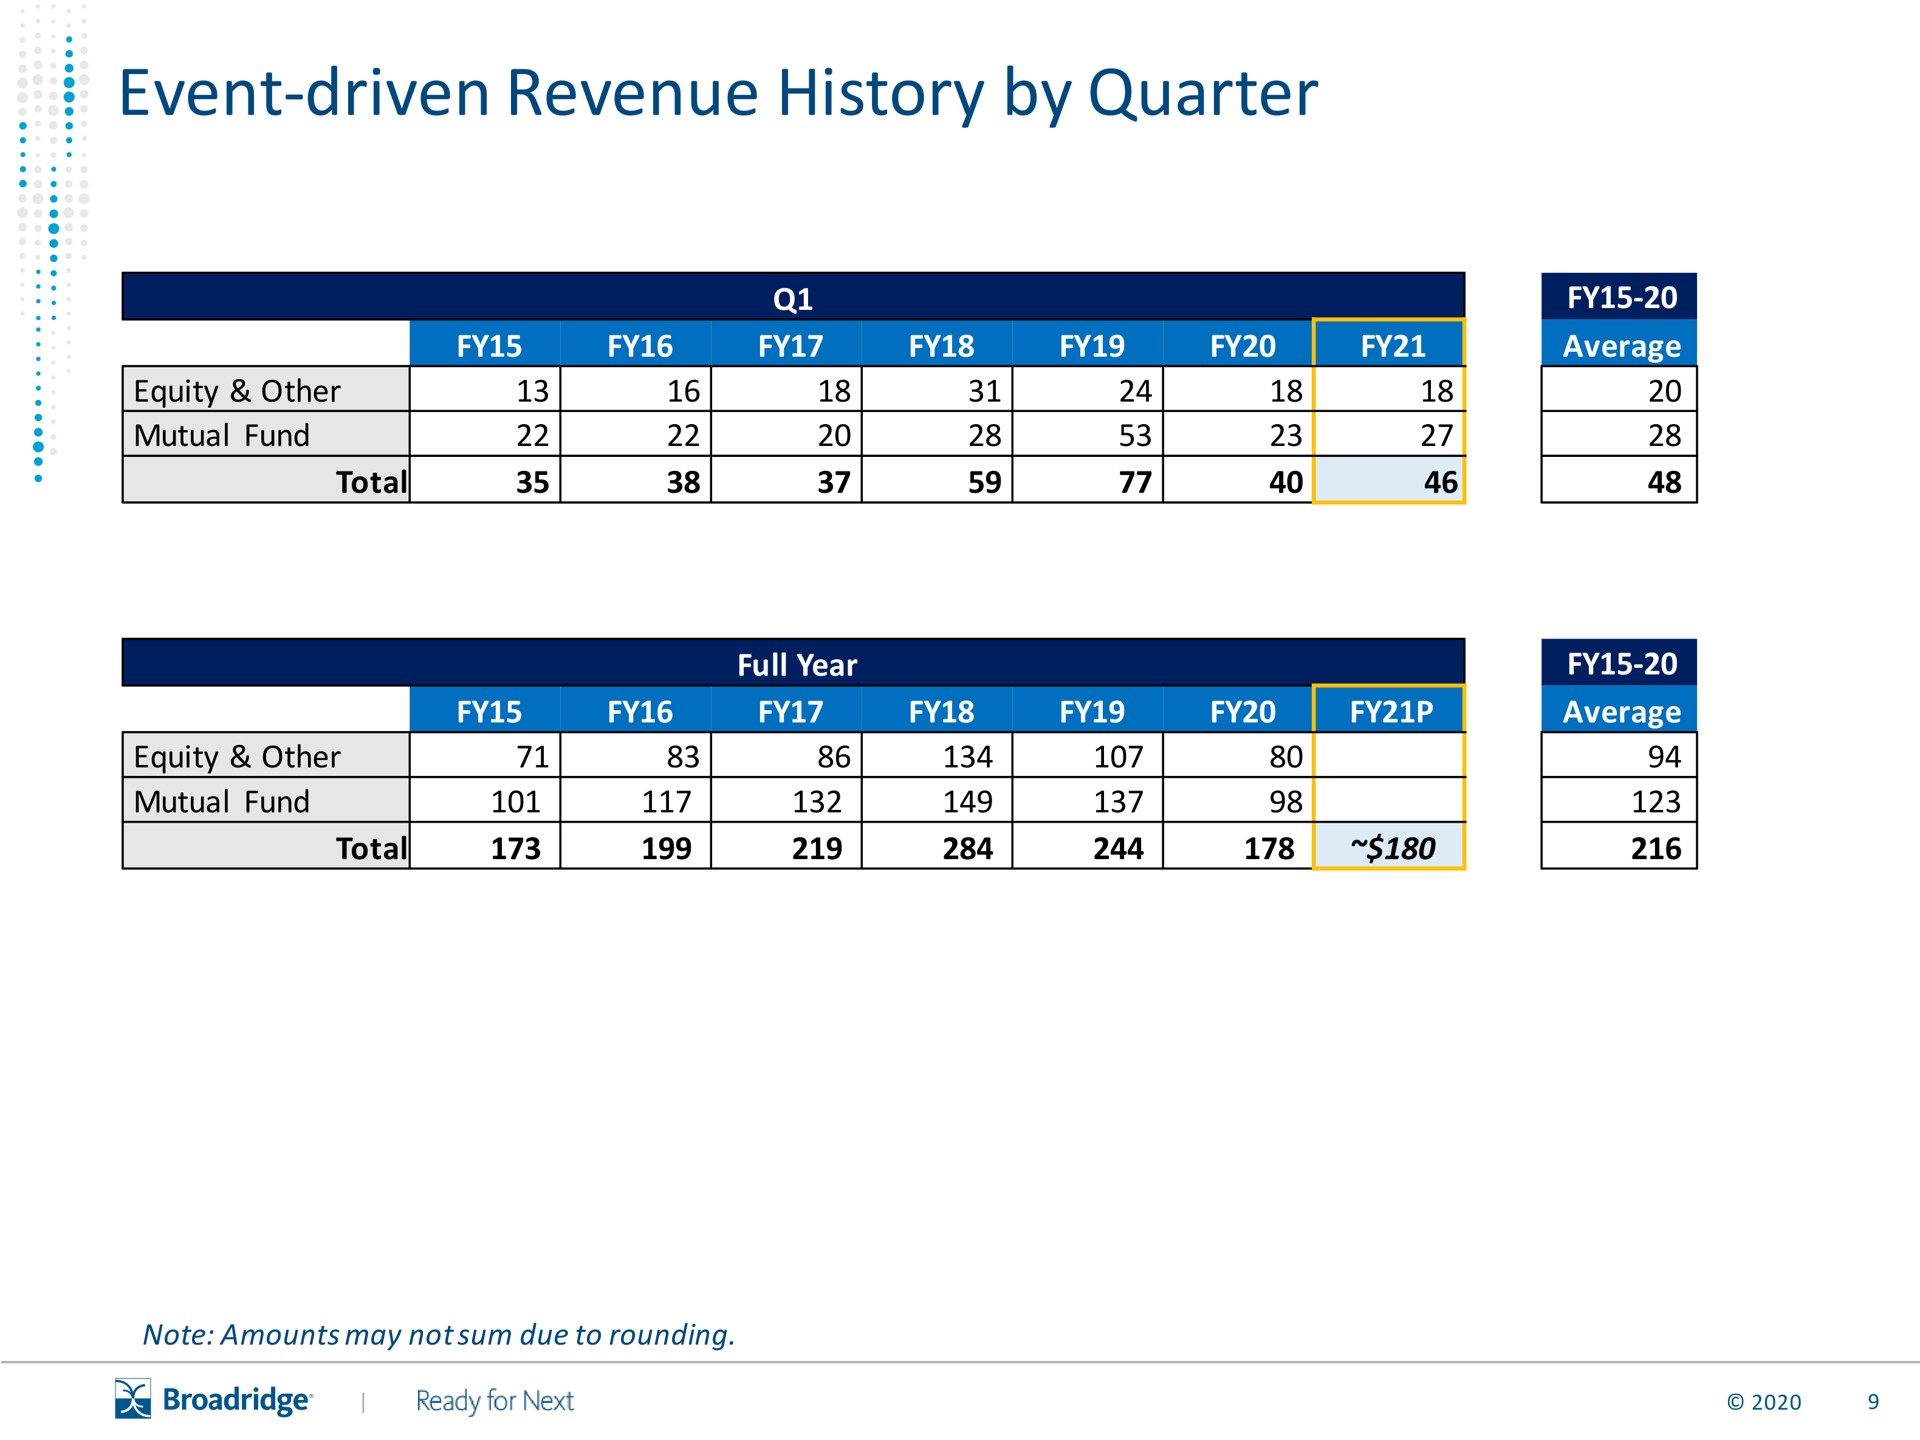Image resolution: width=1920 pixels, height=1440 pixels.
Task: Select the rounding note at bottom
Action: 439,1335
